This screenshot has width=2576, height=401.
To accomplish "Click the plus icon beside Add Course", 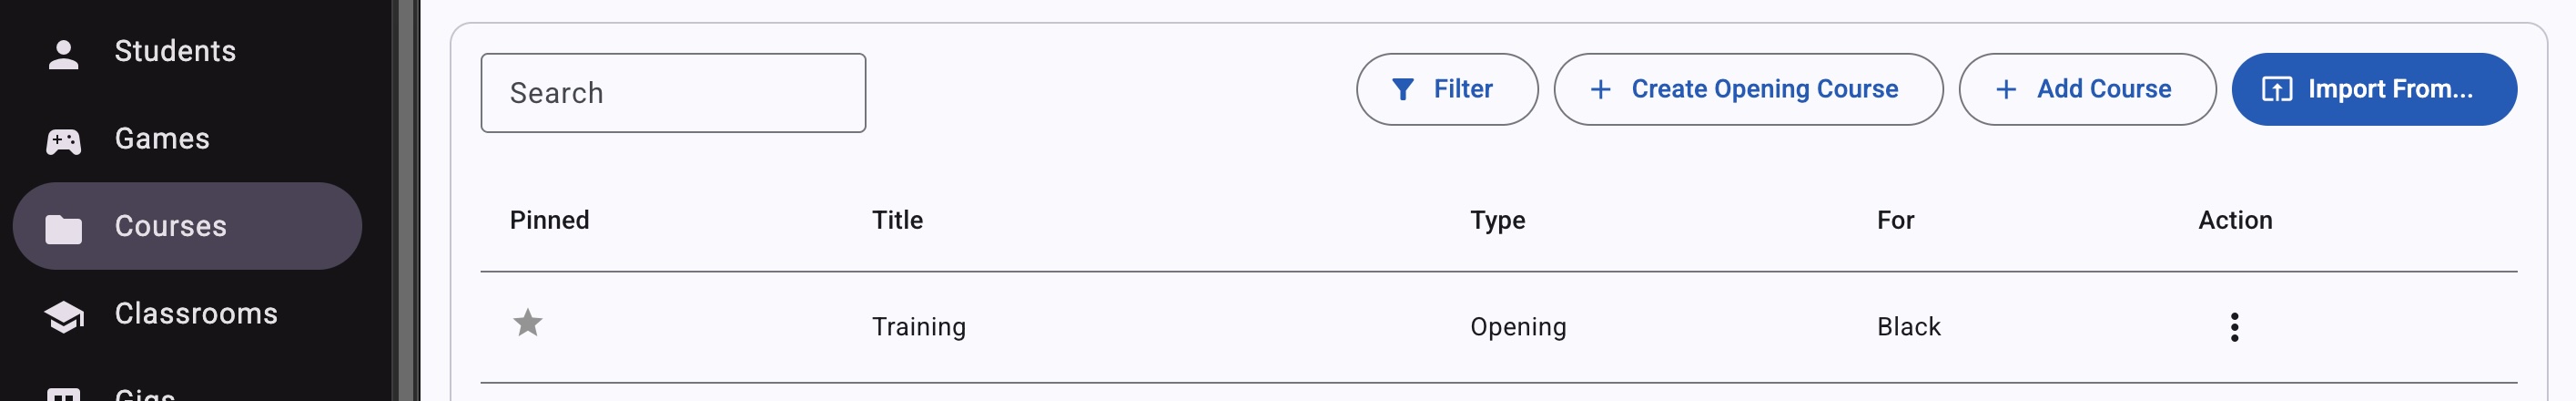I will pyautogui.click(x=2005, y=90).
